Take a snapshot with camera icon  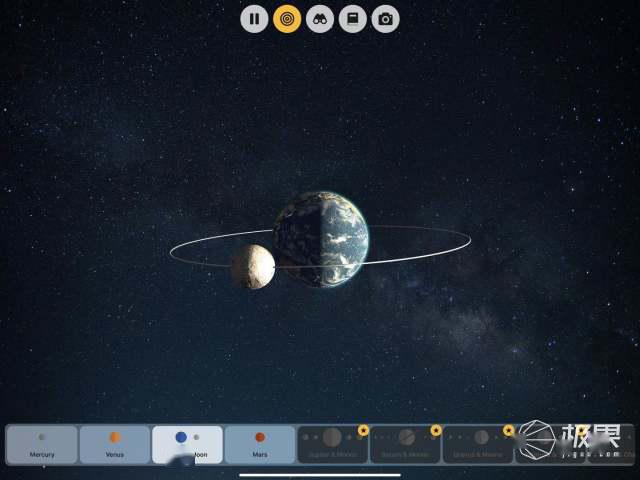pyautogui.click(x=385, y=19)
